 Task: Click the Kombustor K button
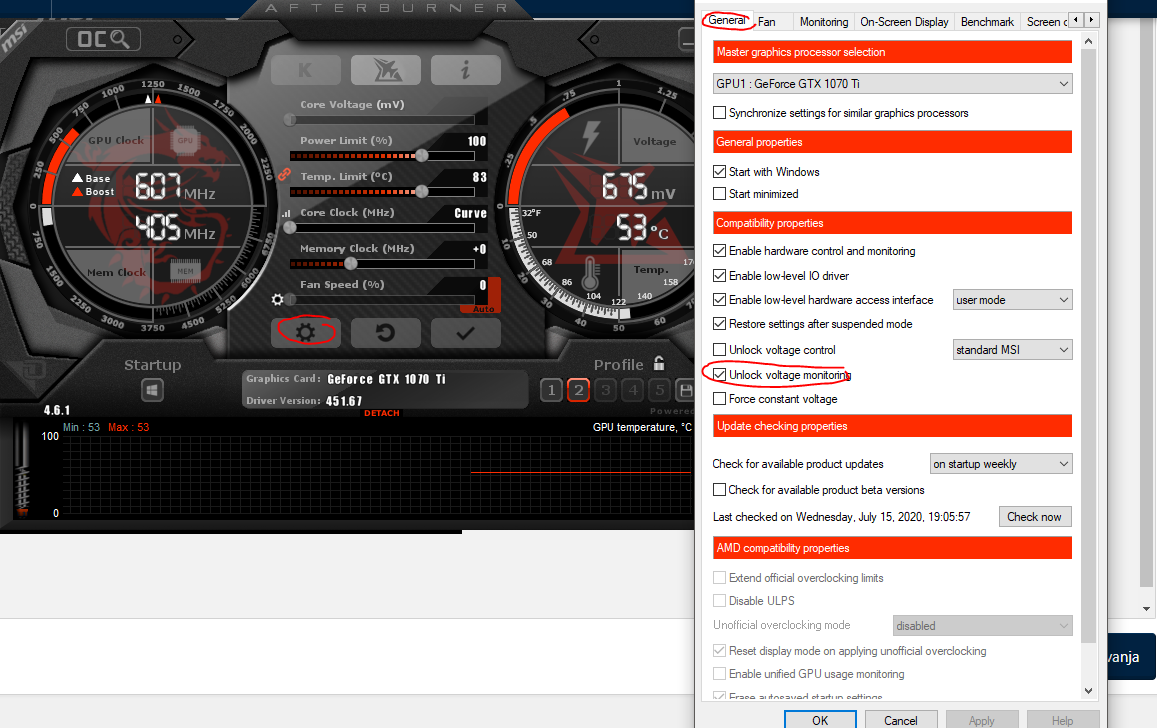tap(305, 70)
